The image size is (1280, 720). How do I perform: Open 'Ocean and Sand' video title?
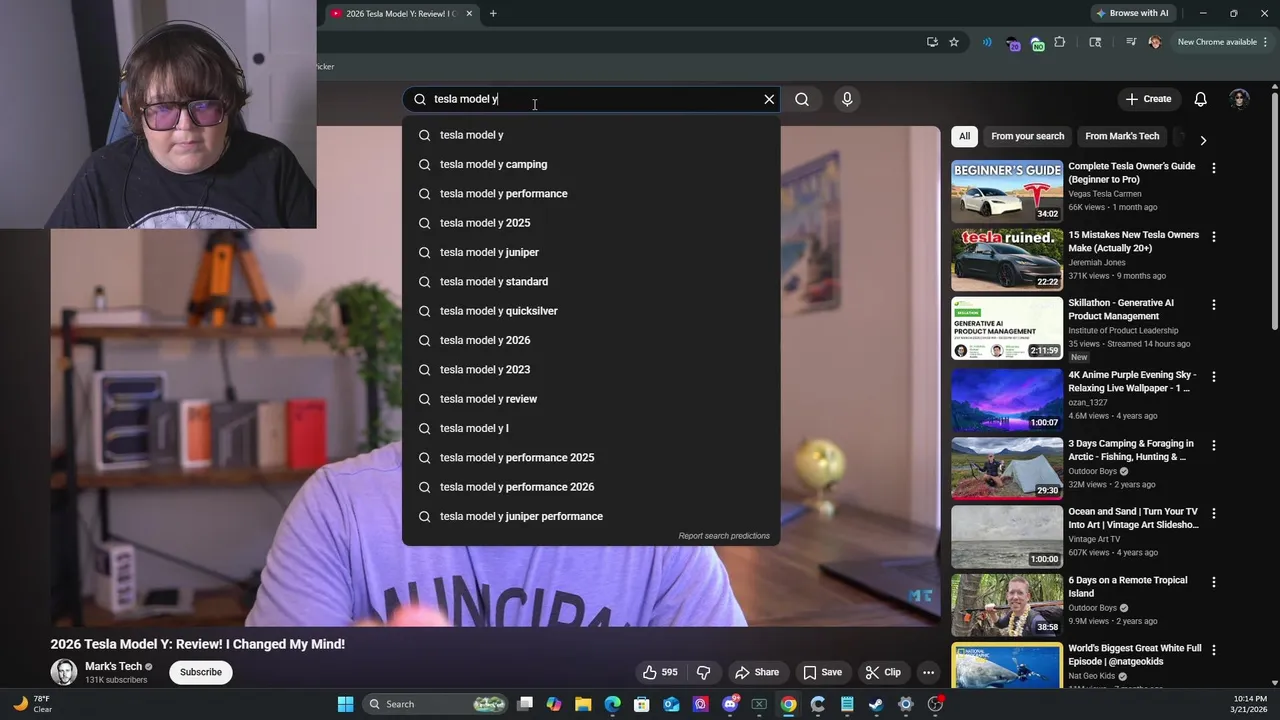pyautogui.click(x=1133, y=518)
